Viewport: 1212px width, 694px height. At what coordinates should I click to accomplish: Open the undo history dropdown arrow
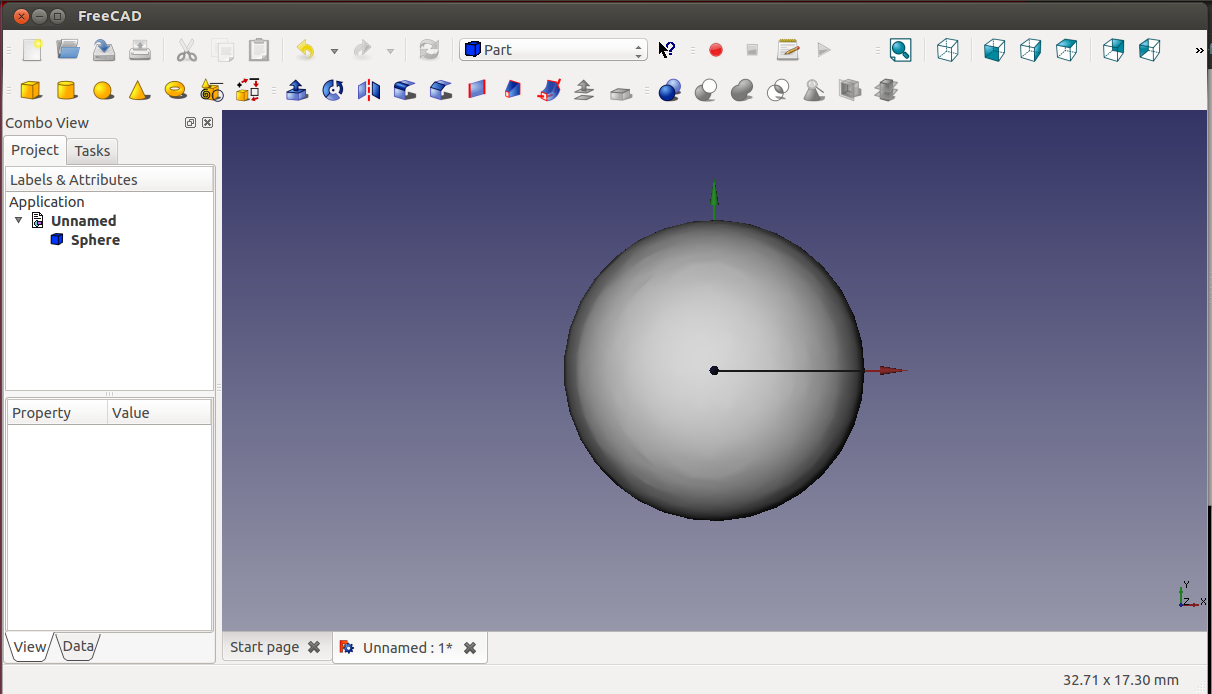pyautogui.click(x=334, y=51)
